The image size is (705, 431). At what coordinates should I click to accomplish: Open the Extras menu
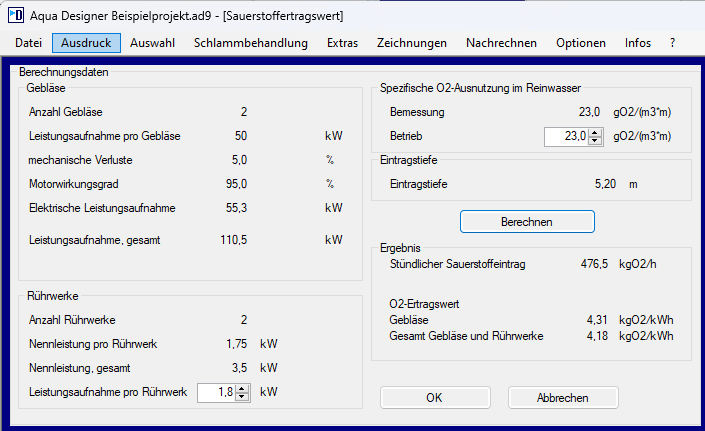tap(342, 43)
